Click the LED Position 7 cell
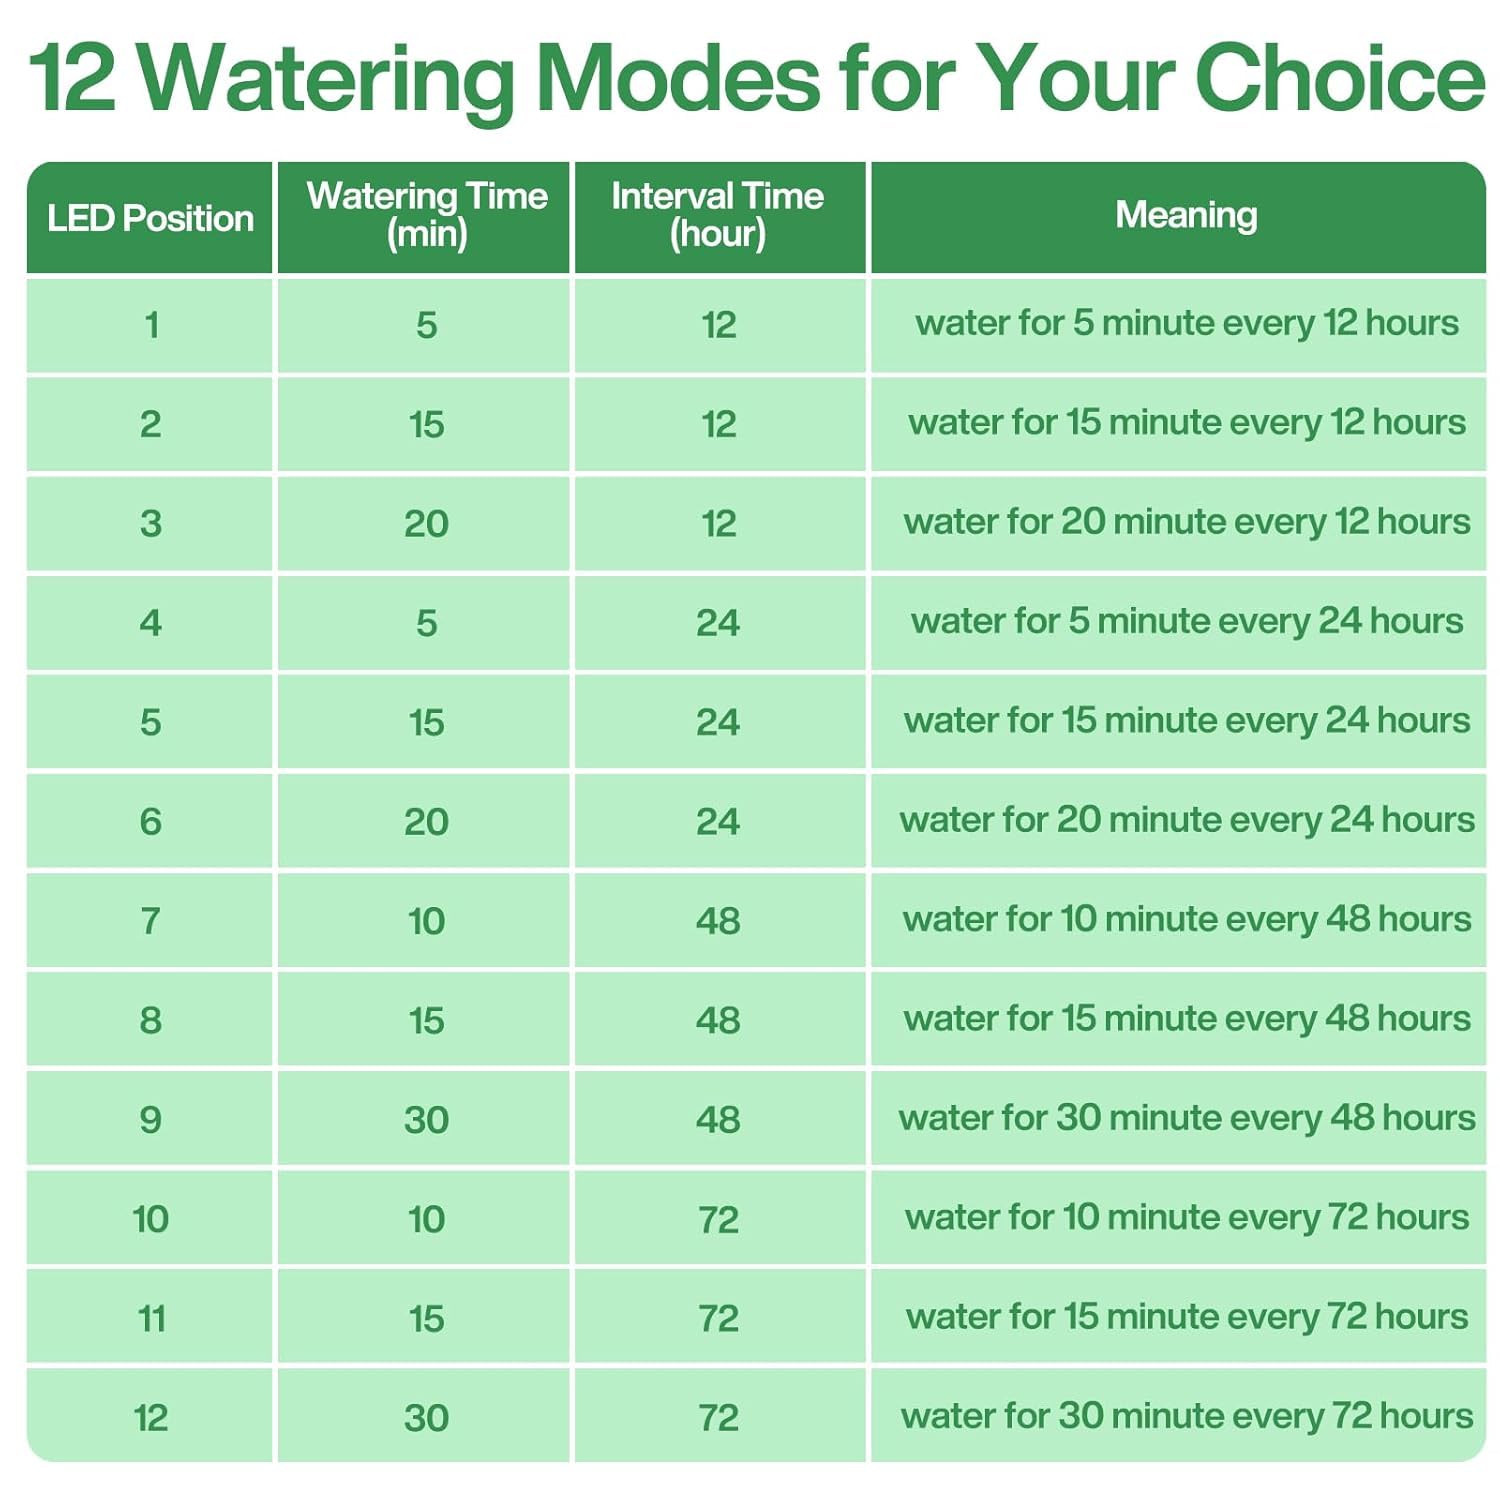The image size is (1500, 1500). click(150, 920)
